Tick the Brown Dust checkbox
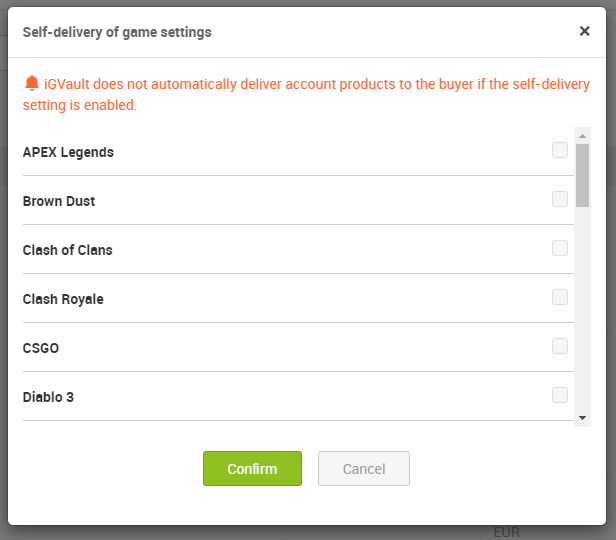 pyautogui.click(x=560, y=200)
